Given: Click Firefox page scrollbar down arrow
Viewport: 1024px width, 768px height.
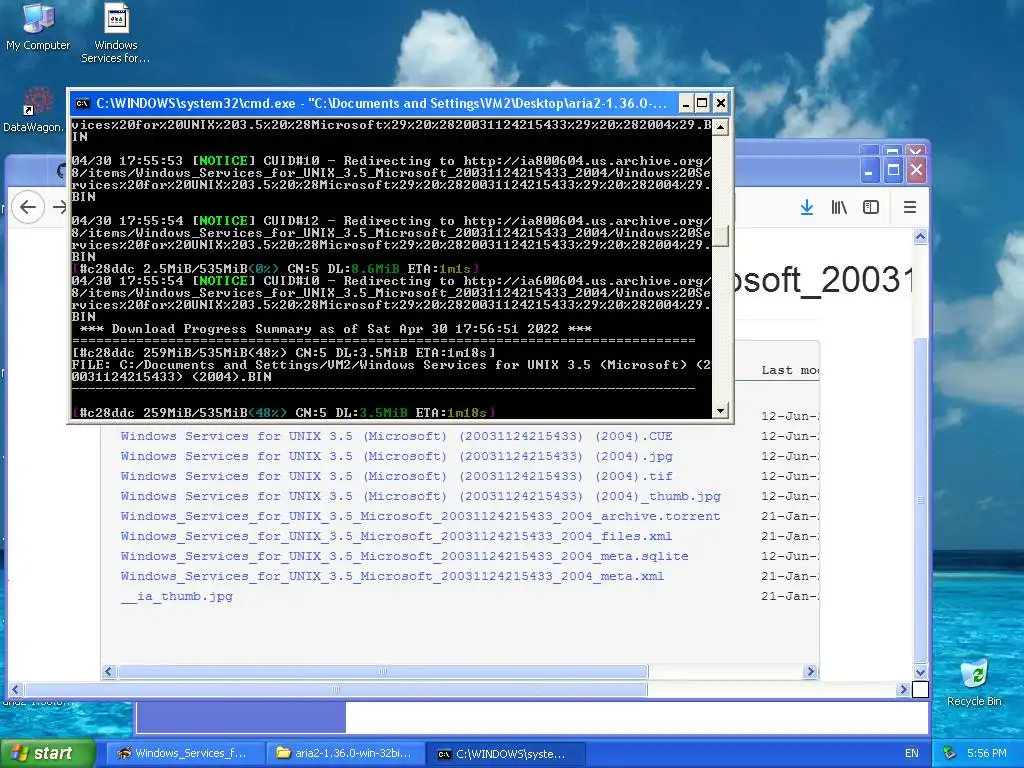Looking at the screenshot, I should [920, 672].
